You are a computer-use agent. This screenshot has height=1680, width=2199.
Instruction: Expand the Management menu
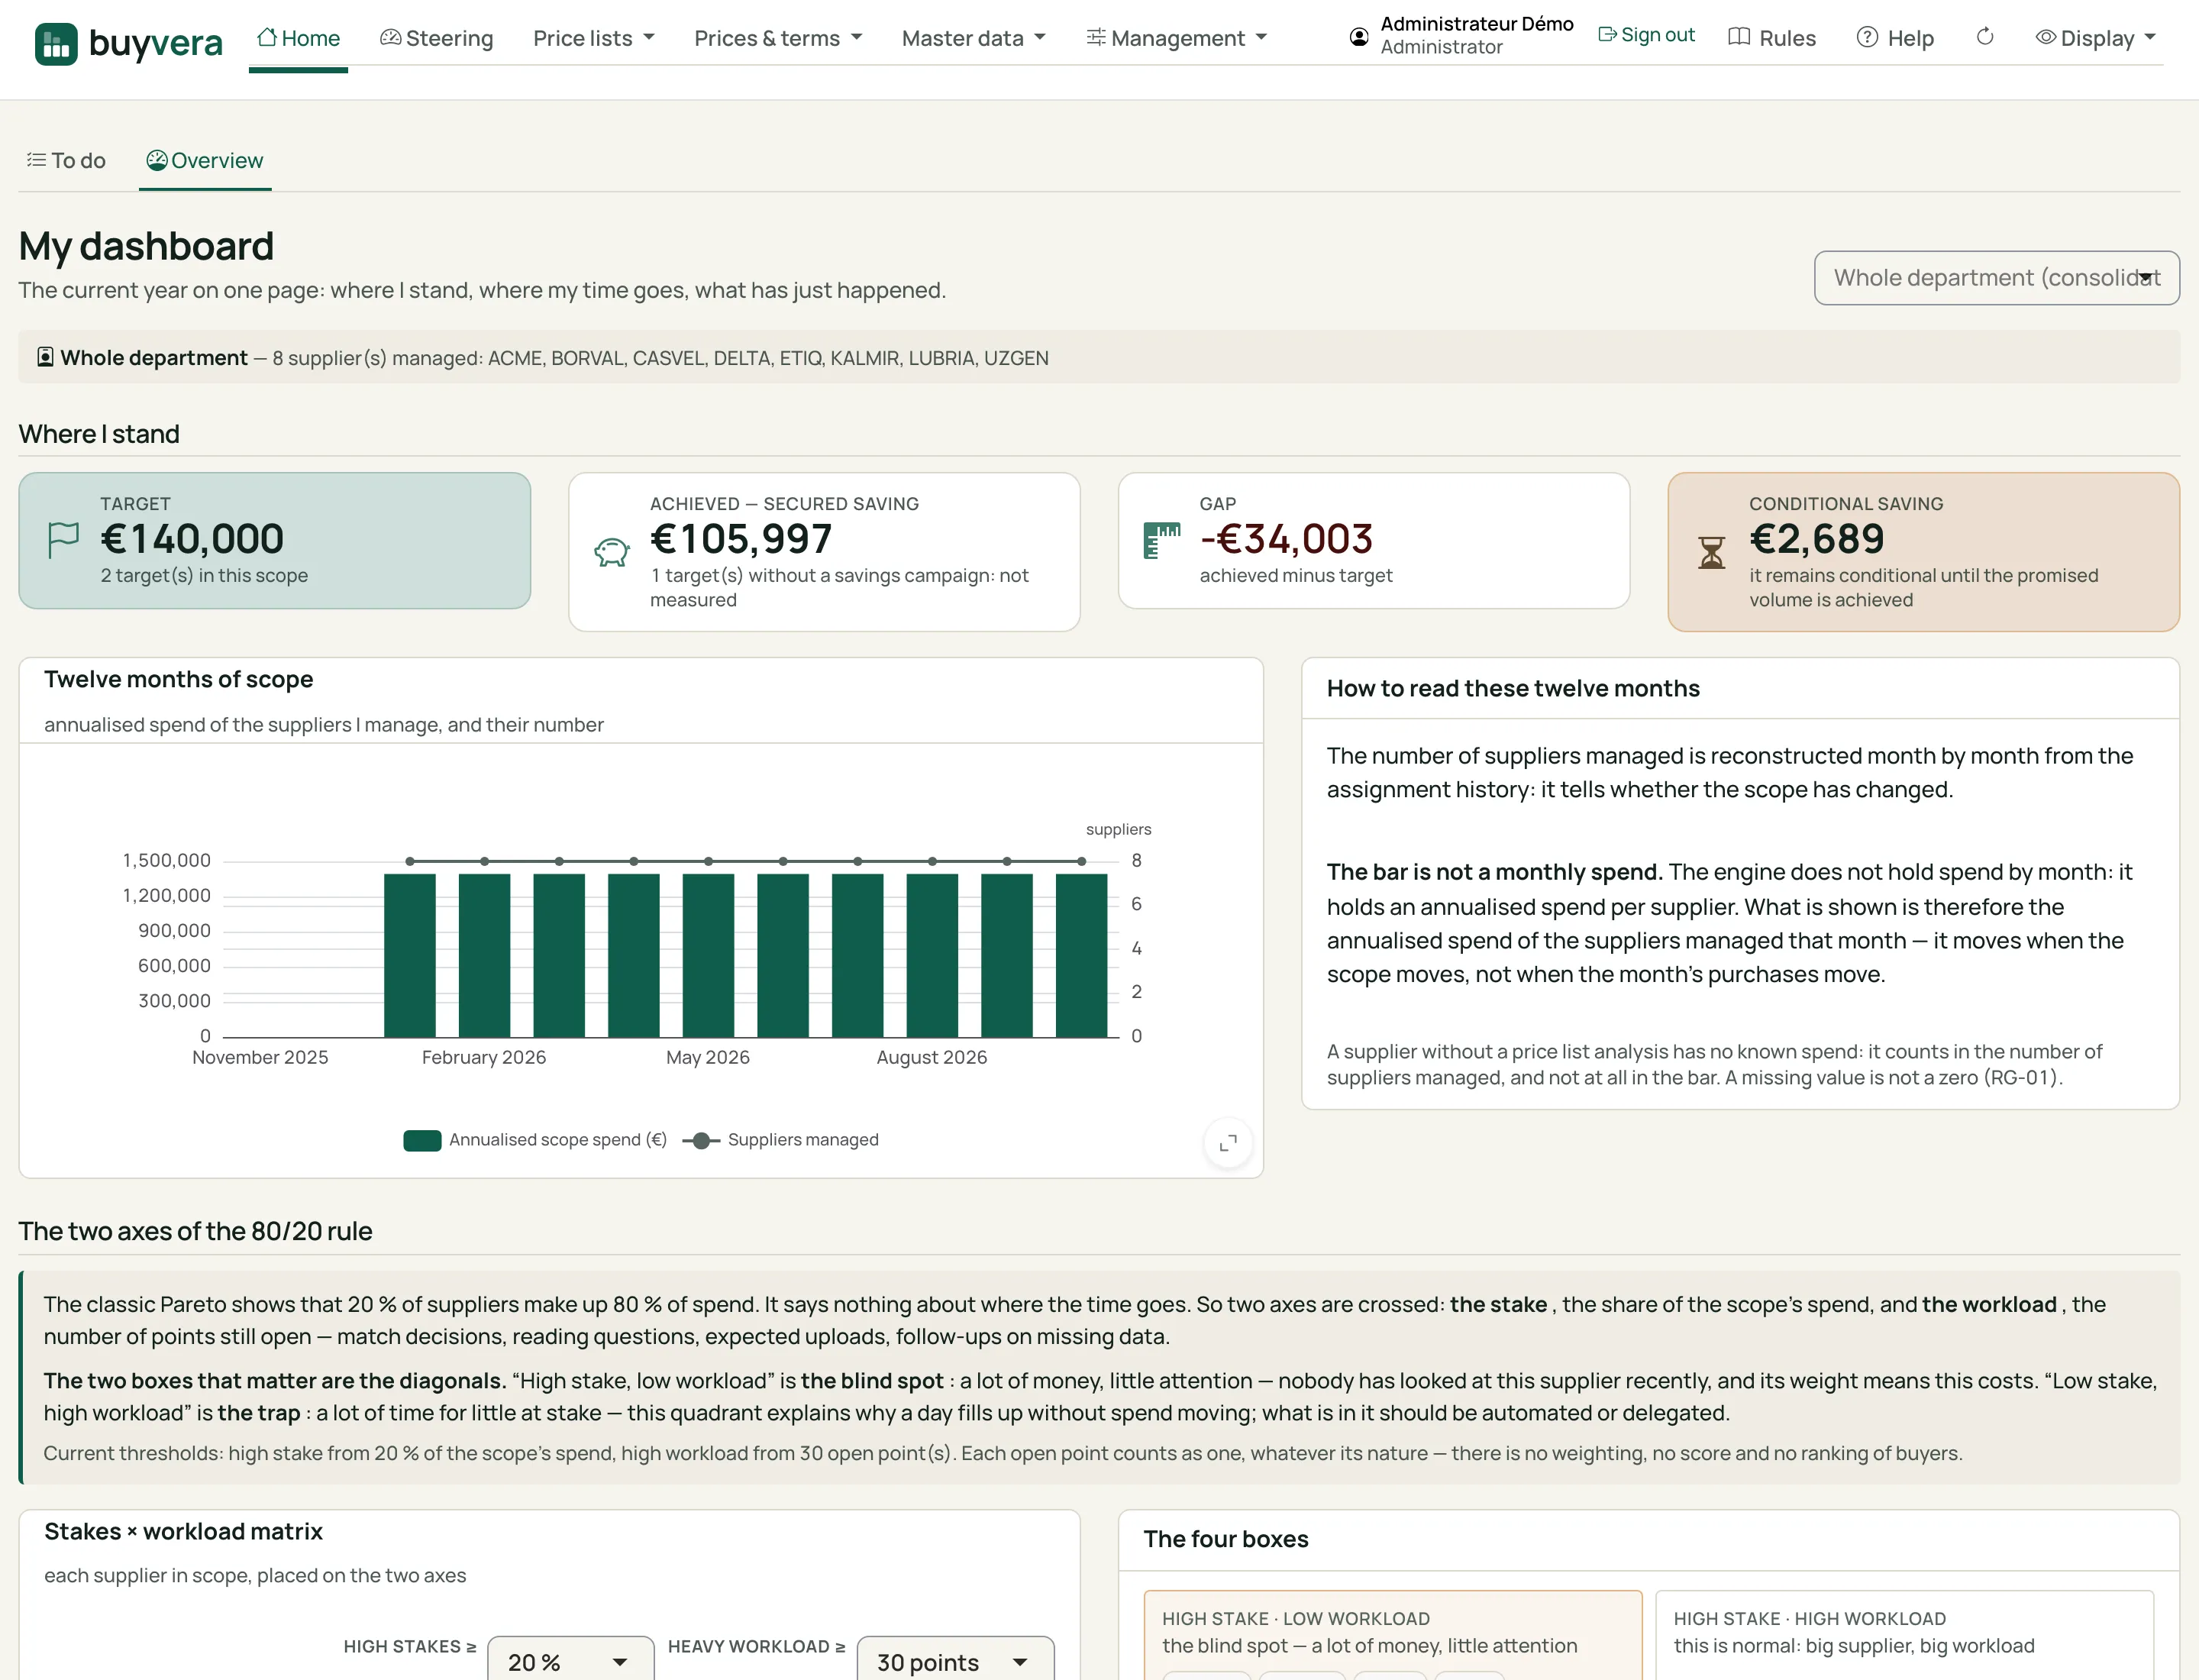pos(1176,38)
